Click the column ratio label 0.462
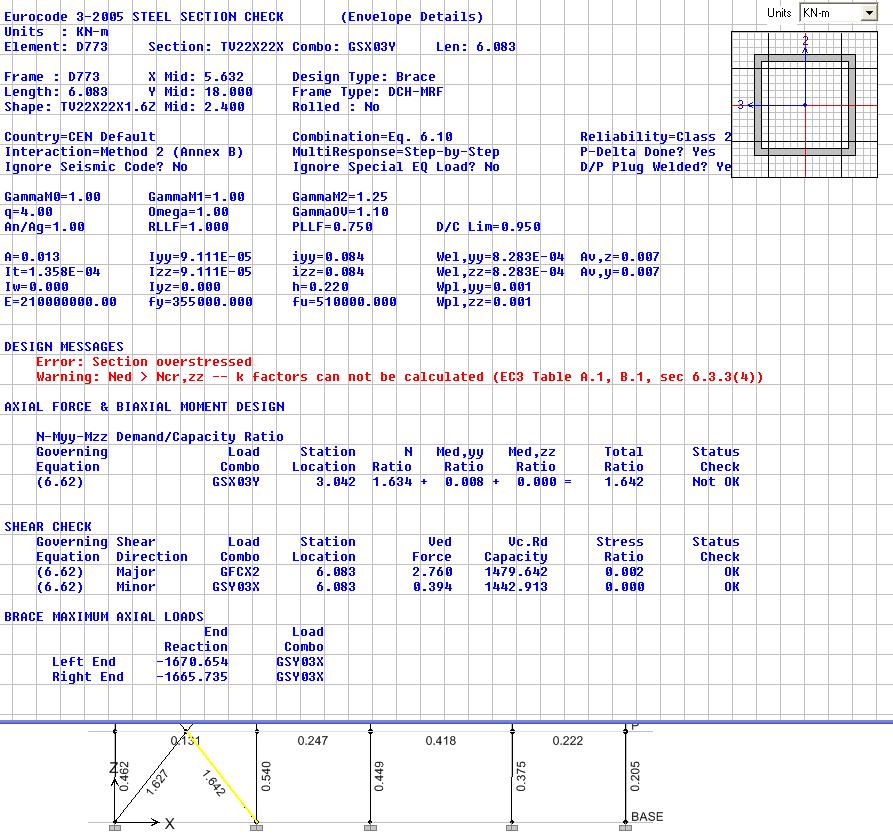The height and width of the screenshot is (837, 893). (124, 776)
